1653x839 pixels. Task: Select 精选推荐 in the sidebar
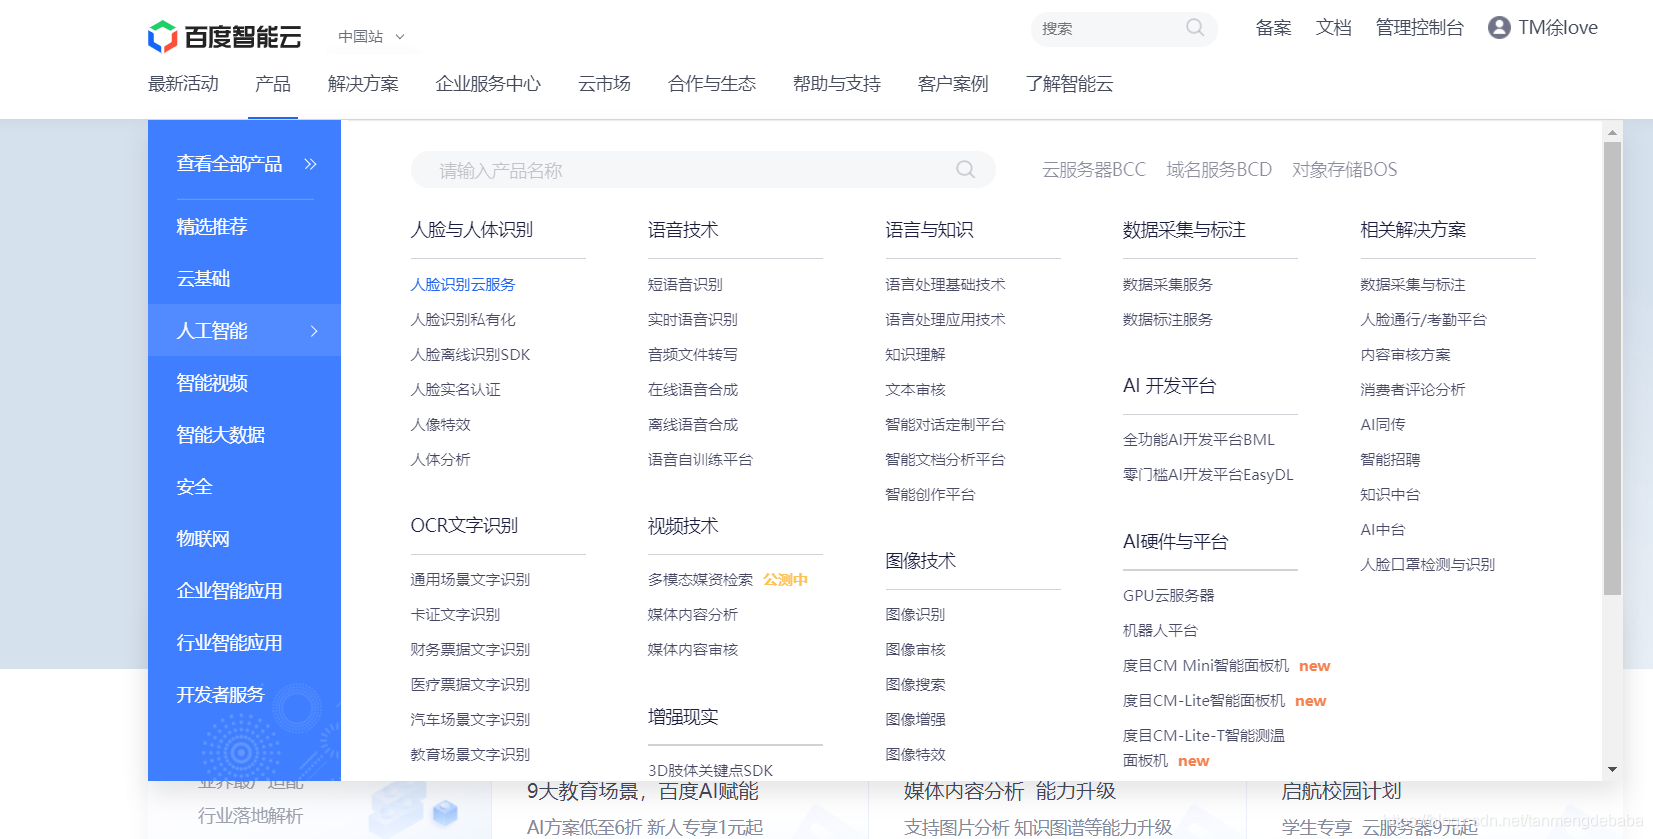[212, 227]
